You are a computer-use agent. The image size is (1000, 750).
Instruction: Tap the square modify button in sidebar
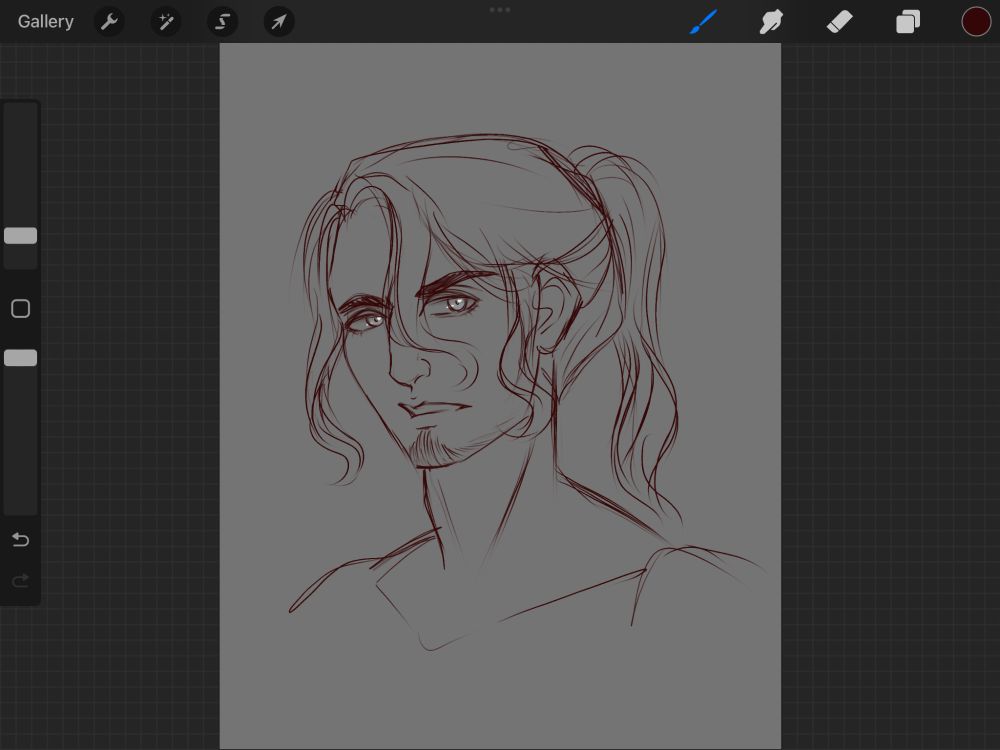point(20,309)
